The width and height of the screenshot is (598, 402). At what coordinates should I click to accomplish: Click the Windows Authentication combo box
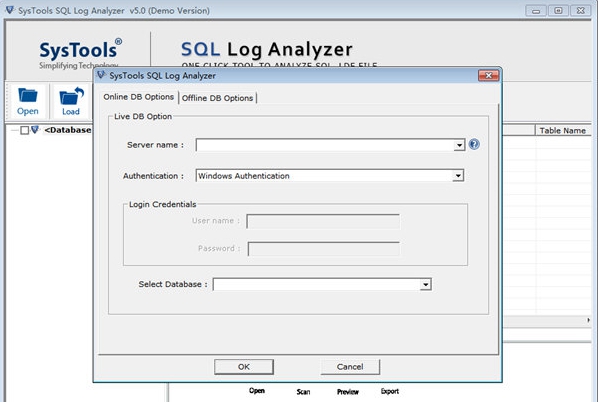click(330, 176)
